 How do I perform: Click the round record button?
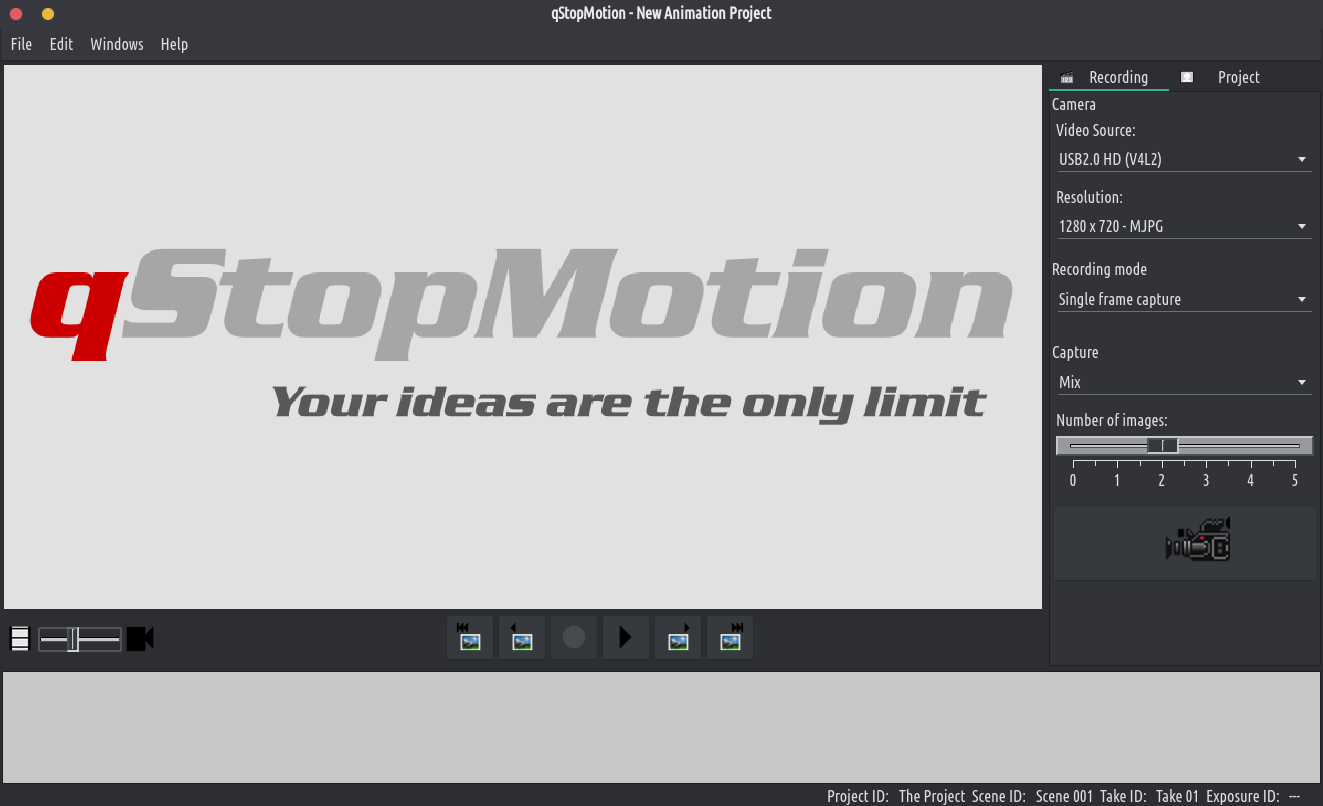click(x=574, y=637)
